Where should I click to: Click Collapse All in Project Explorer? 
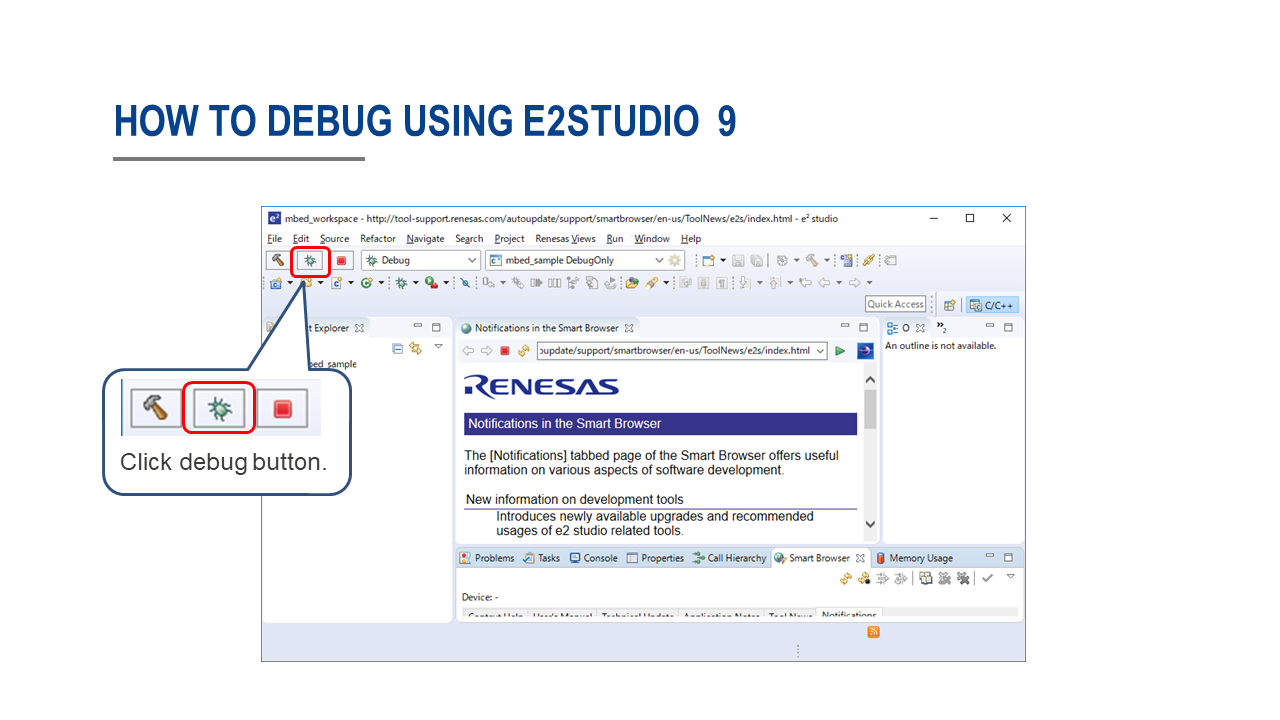398,348
